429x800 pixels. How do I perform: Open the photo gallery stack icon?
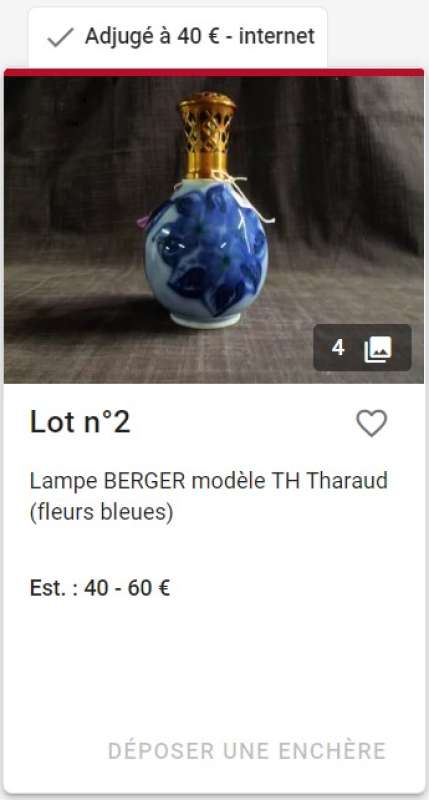pyautogui.click(x=378, y=349)
